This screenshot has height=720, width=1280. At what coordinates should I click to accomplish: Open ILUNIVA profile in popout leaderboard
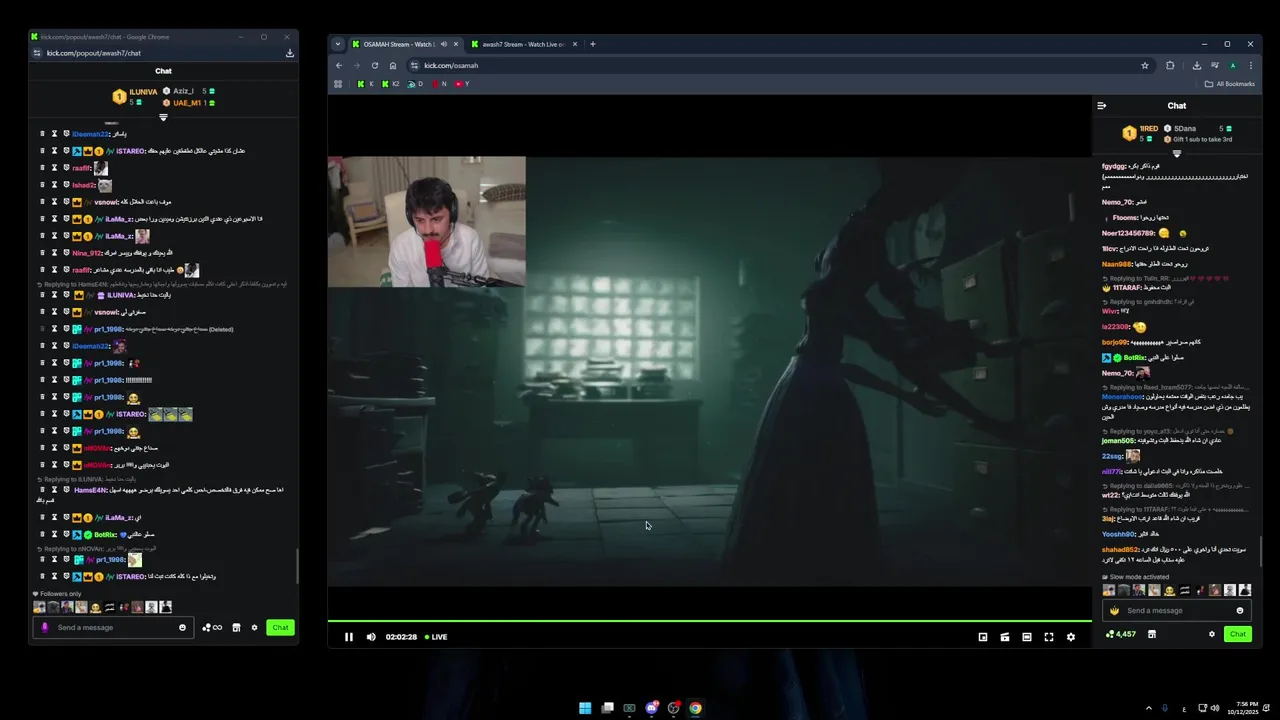(143, 92)
